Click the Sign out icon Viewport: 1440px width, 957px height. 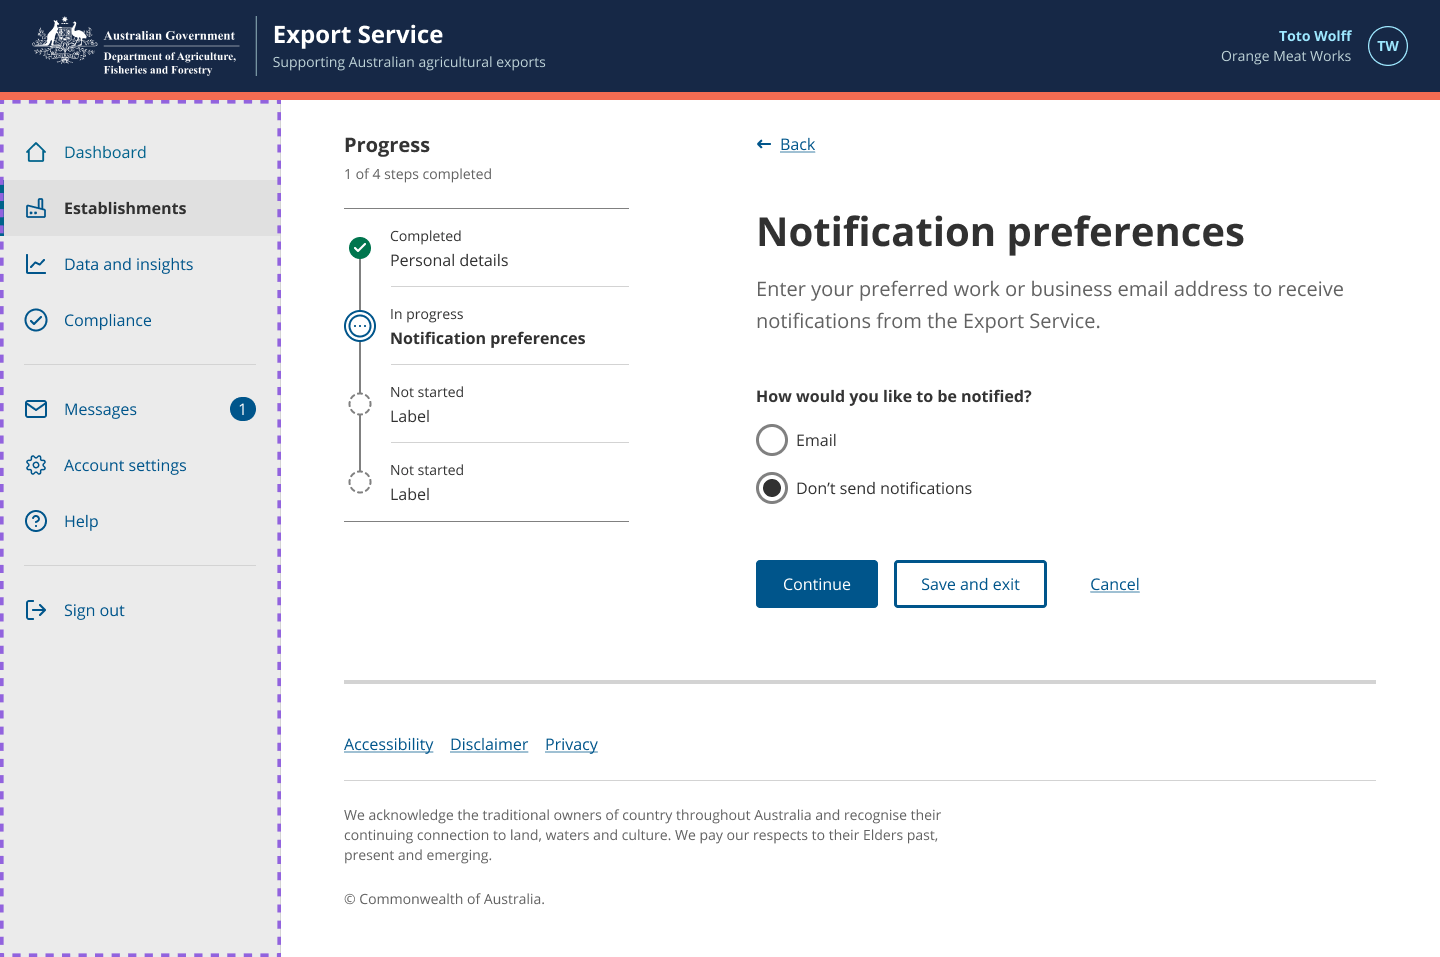tap(36, 610)
